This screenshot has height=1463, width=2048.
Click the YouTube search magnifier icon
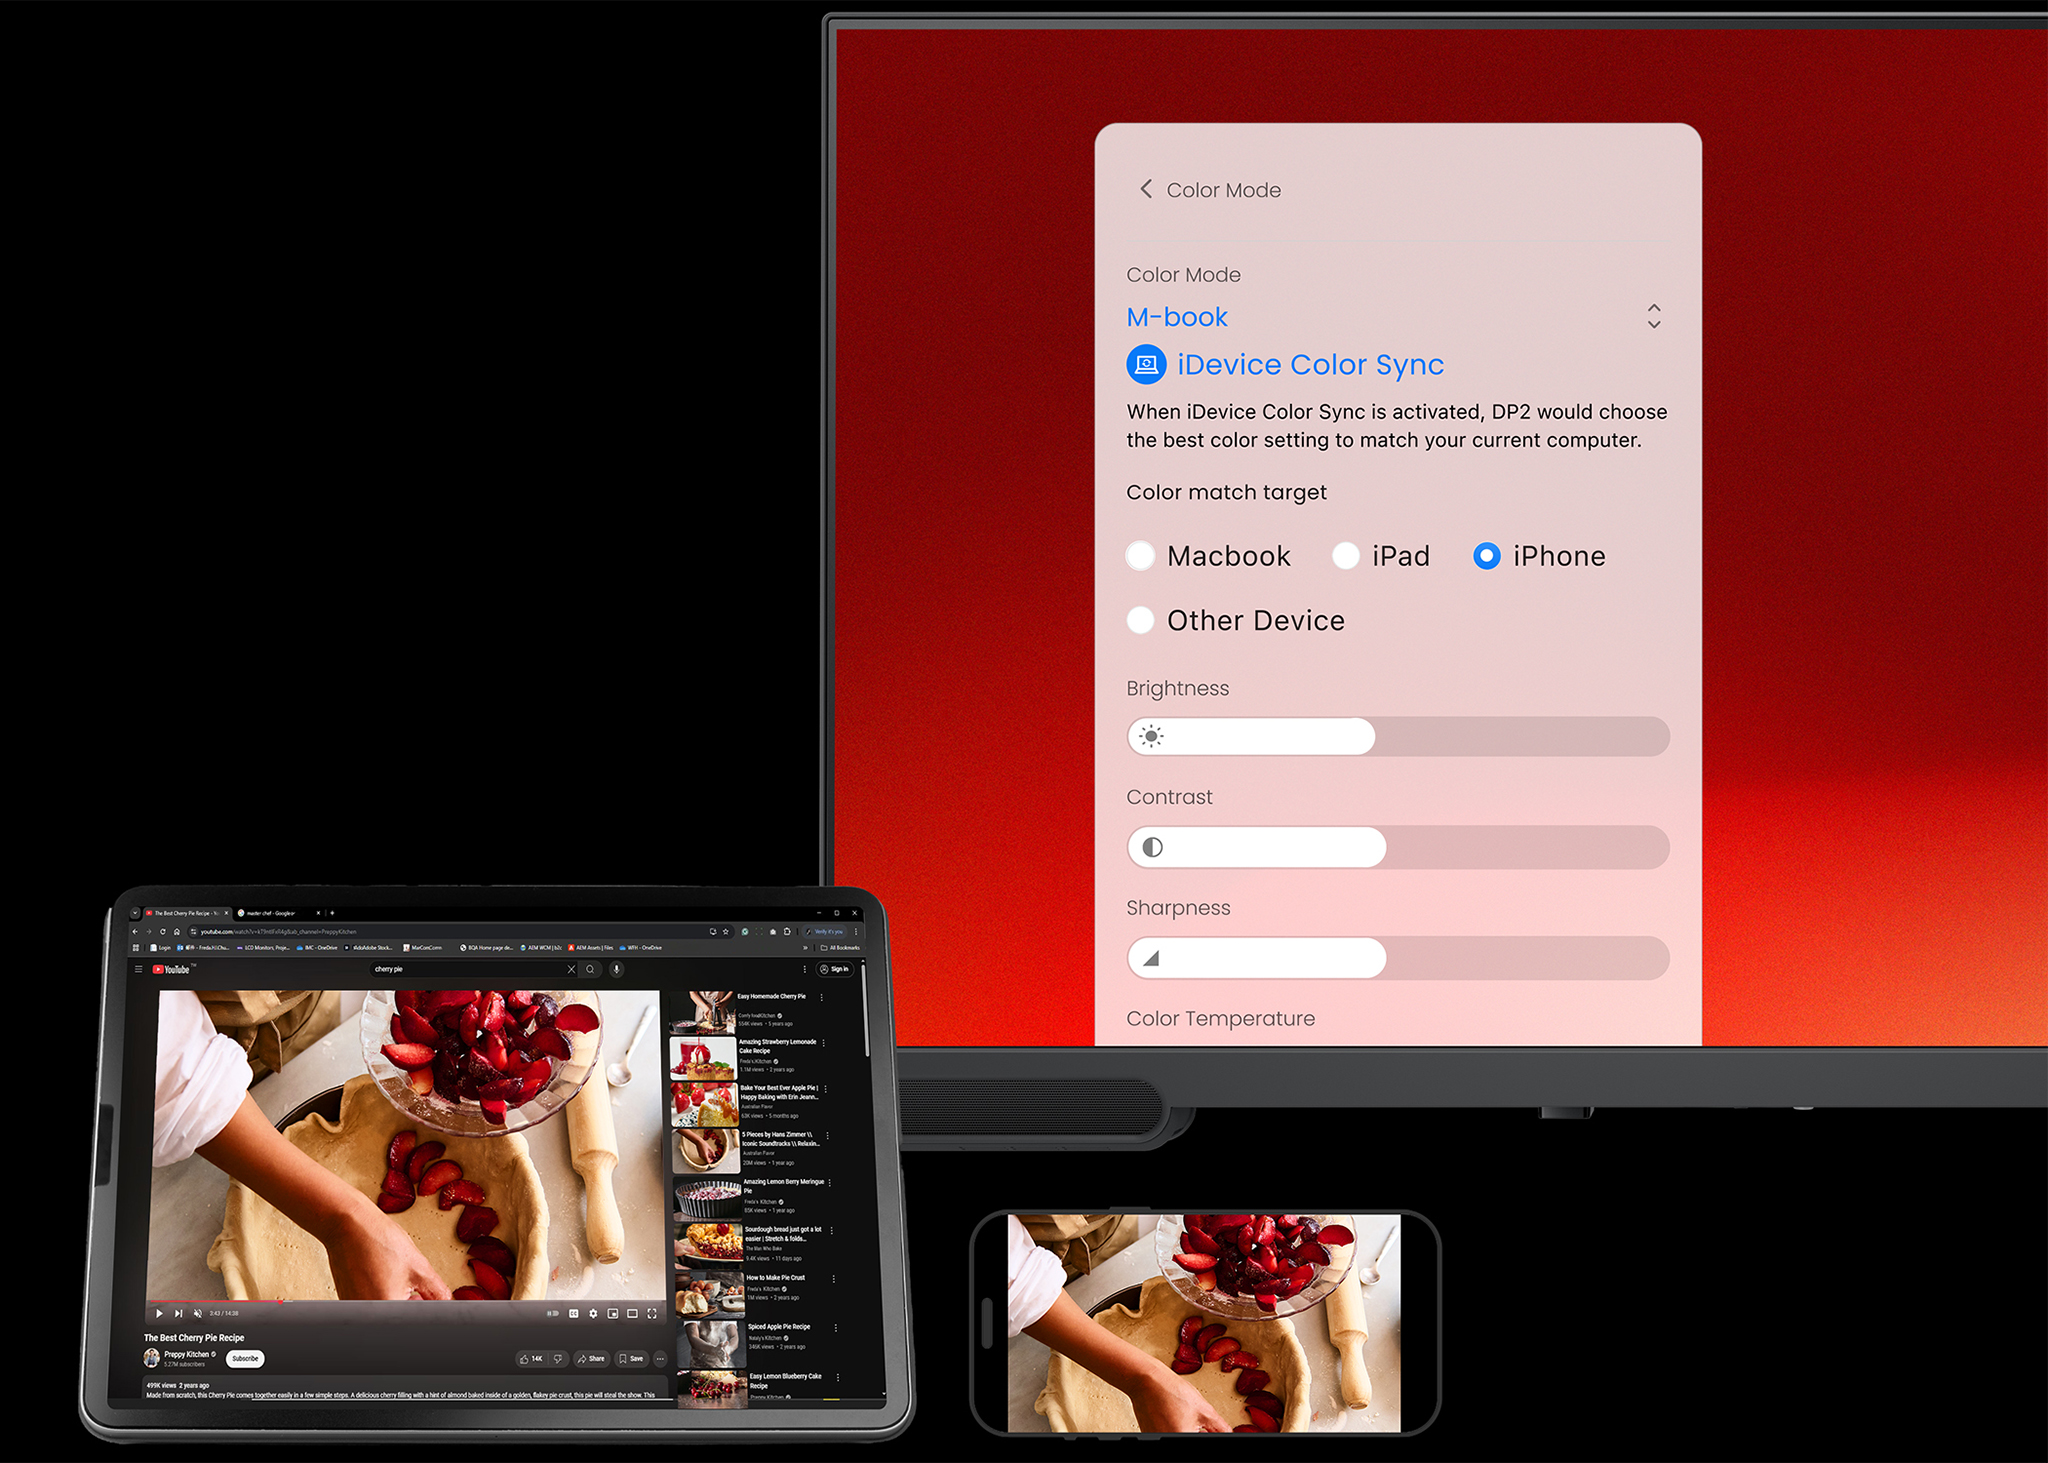591,969
